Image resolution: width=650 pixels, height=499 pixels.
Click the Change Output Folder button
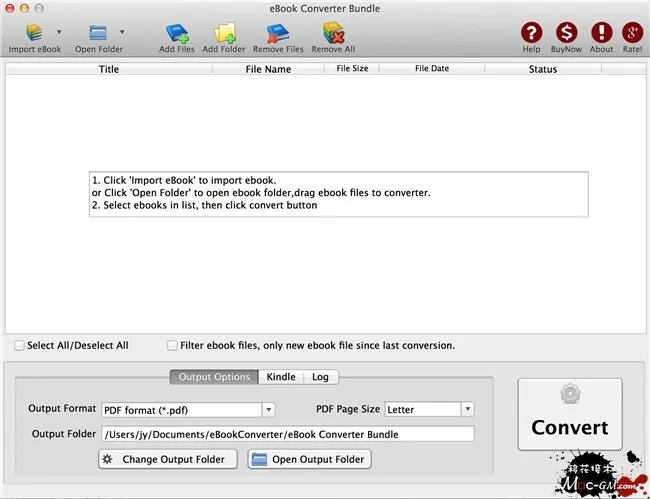pyautogui.click(x=168, y=459)
